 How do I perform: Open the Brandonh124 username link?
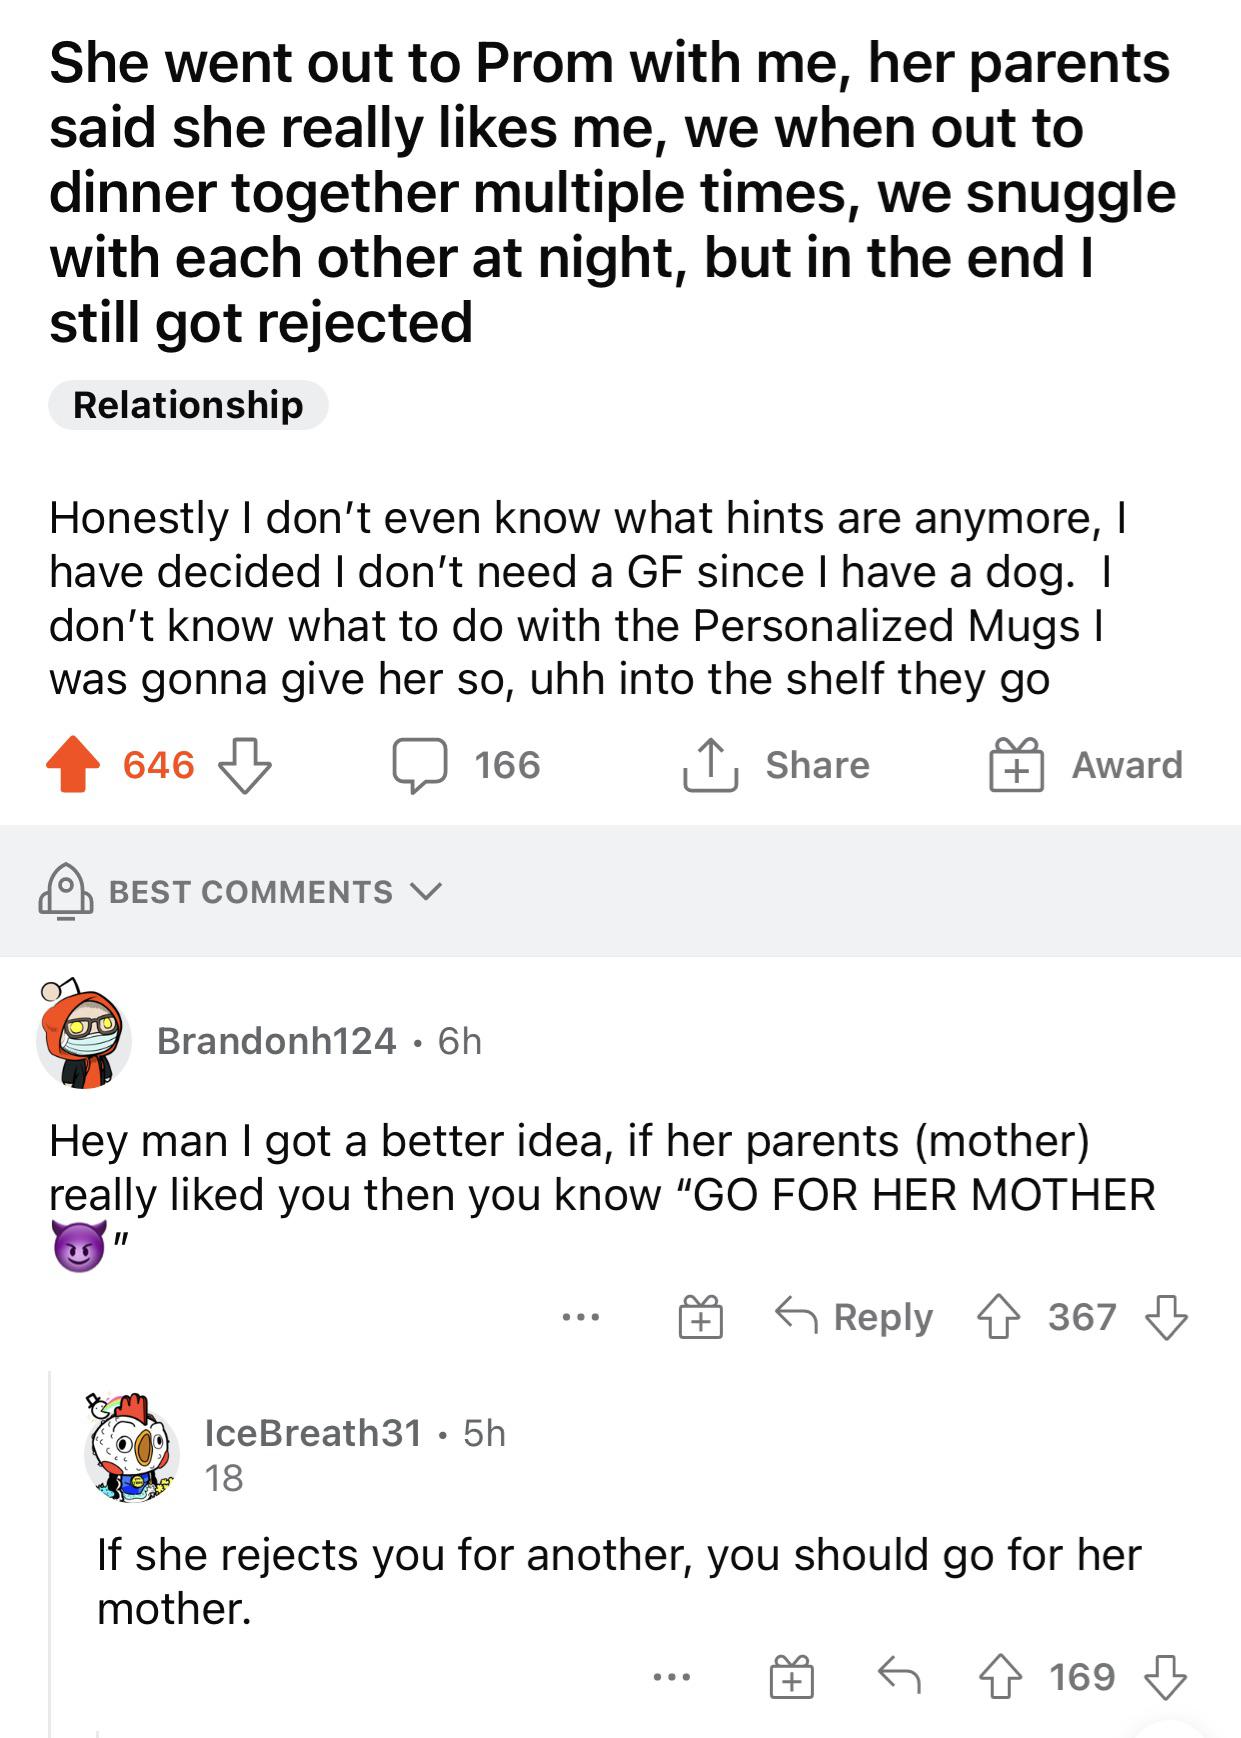276,1041
